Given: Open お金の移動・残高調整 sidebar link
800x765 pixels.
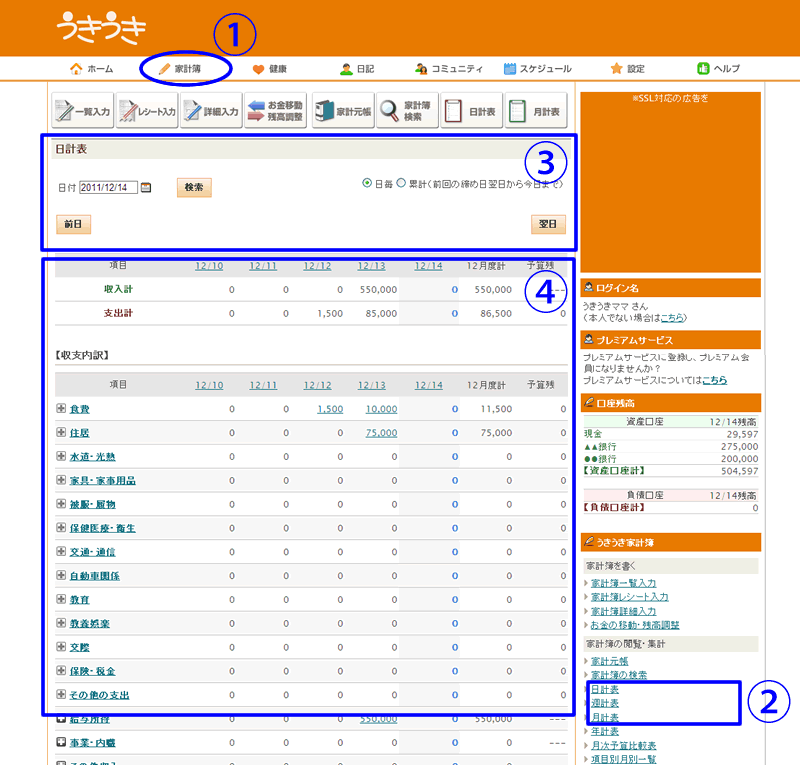Looking at the screenshot, I should click(635, 625).
